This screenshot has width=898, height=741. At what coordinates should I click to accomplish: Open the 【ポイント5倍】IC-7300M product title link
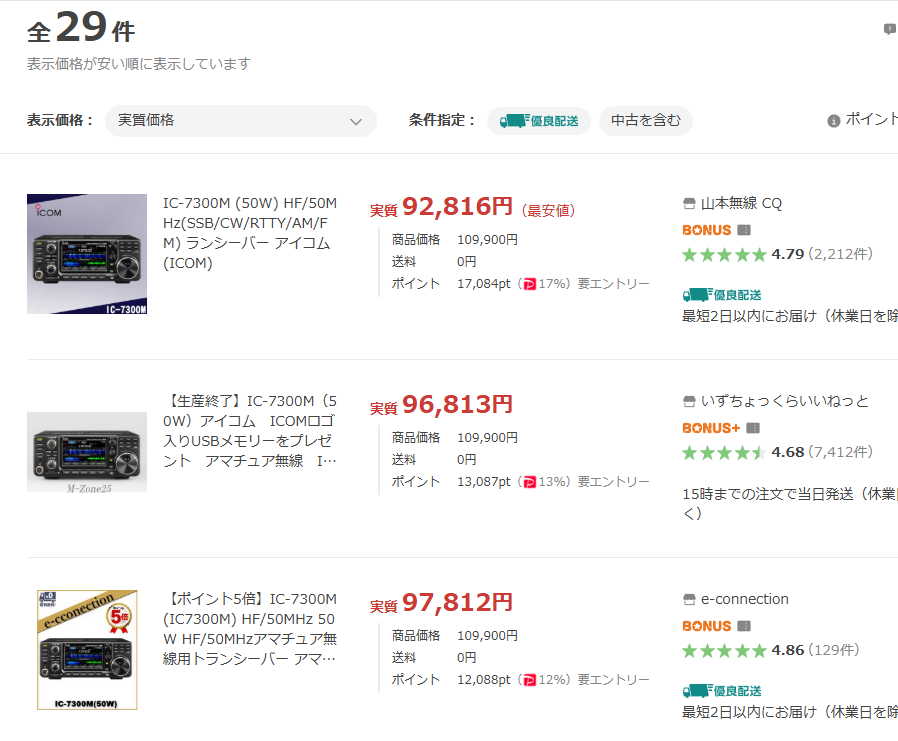click(250, 629)
